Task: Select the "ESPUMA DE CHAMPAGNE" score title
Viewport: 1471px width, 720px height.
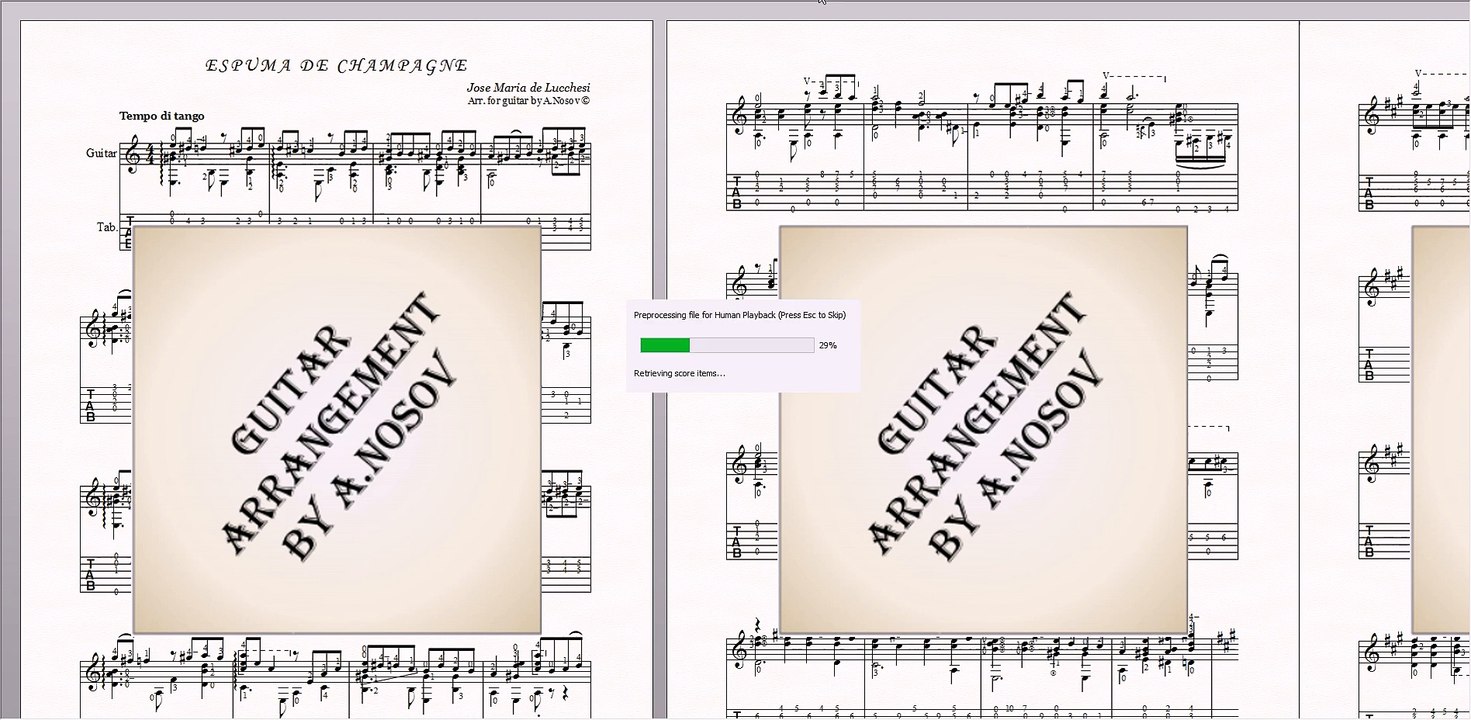Action: (x=336, y=66)
